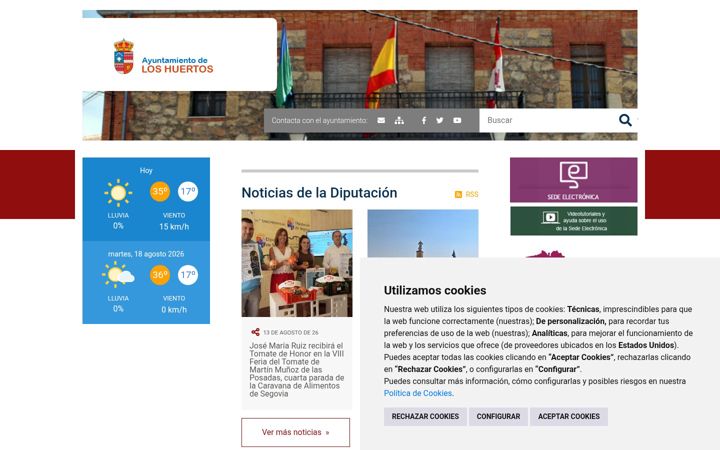The image size is (720, 450).
Task: Click the 13 de agosto de 26 date
Action: 291,332
